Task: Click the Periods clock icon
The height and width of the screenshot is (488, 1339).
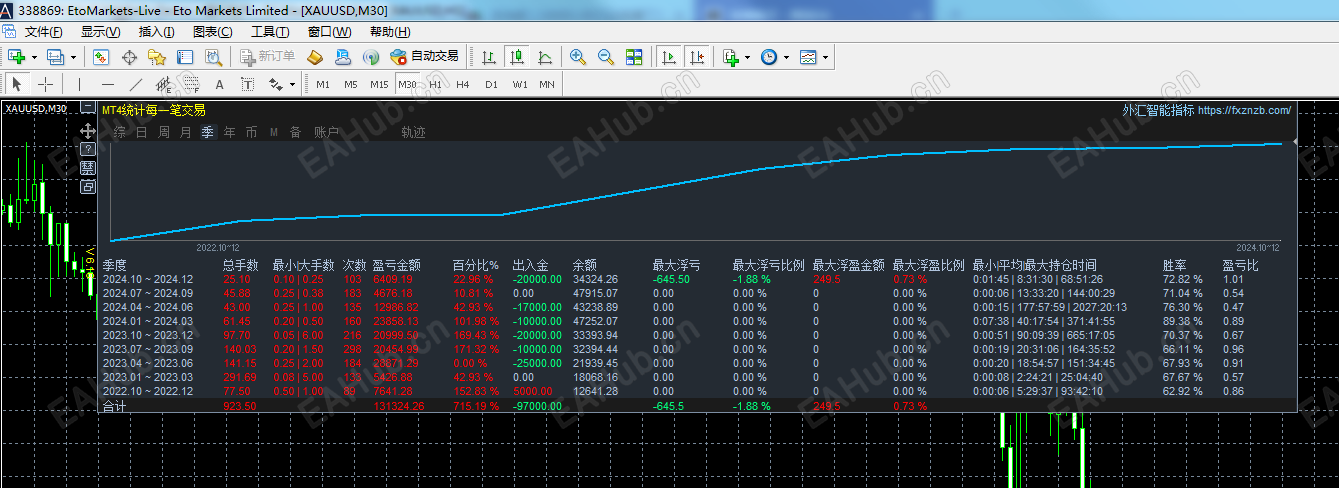Action: [769, 57]
